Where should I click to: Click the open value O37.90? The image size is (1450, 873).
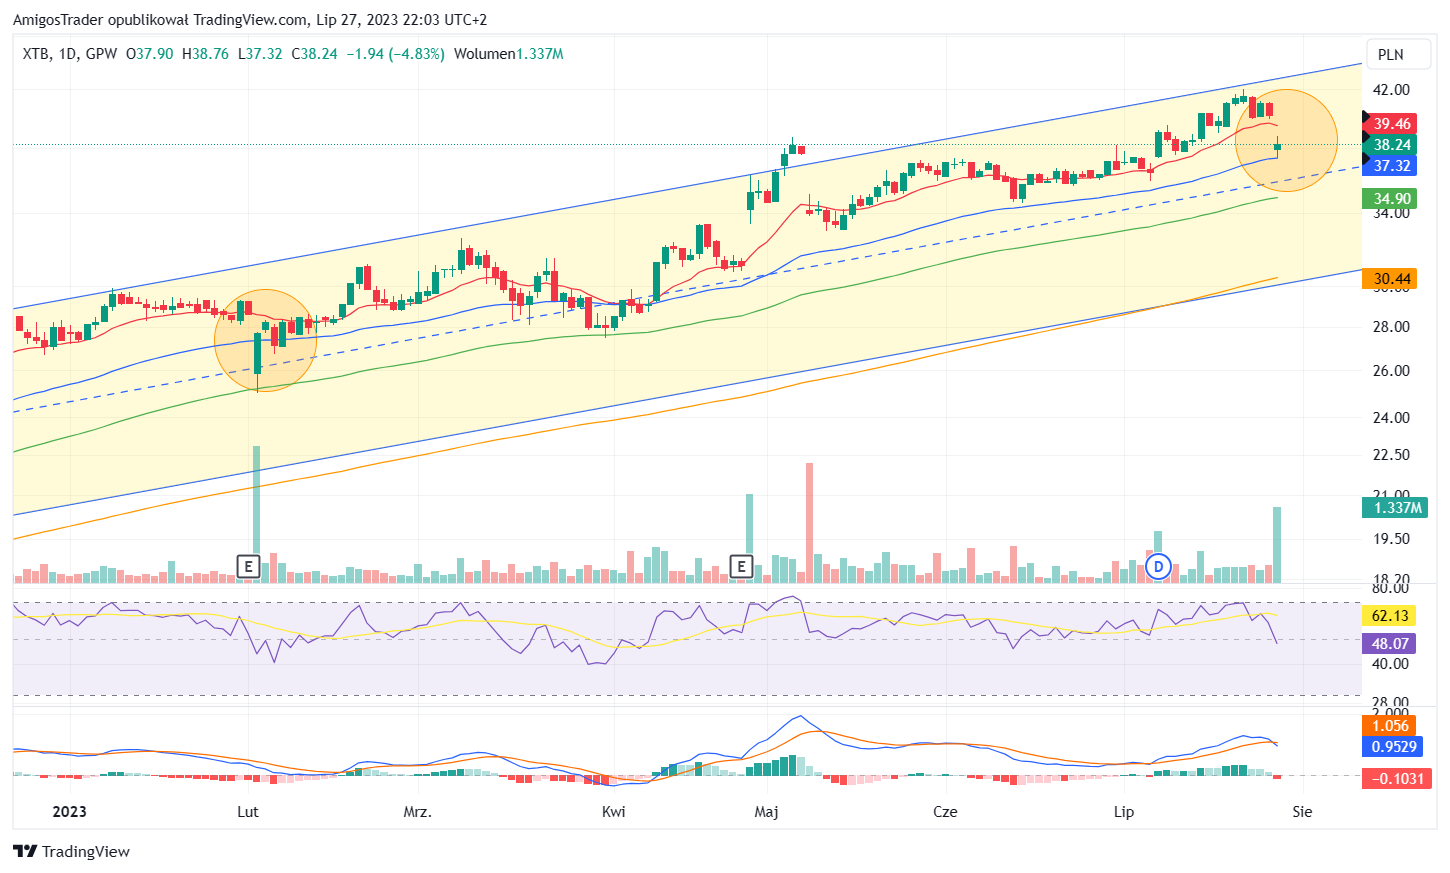[x=149, y=54]
